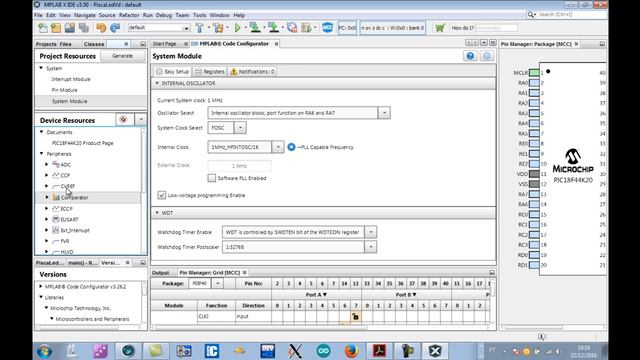Open Adobe Reader from the taskbar
Viewport: 640px width, 360px height.
379,351
